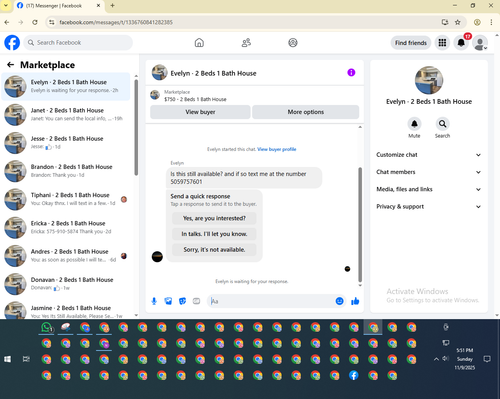Click the More options button
500x399 pixels.
point(306,112)
